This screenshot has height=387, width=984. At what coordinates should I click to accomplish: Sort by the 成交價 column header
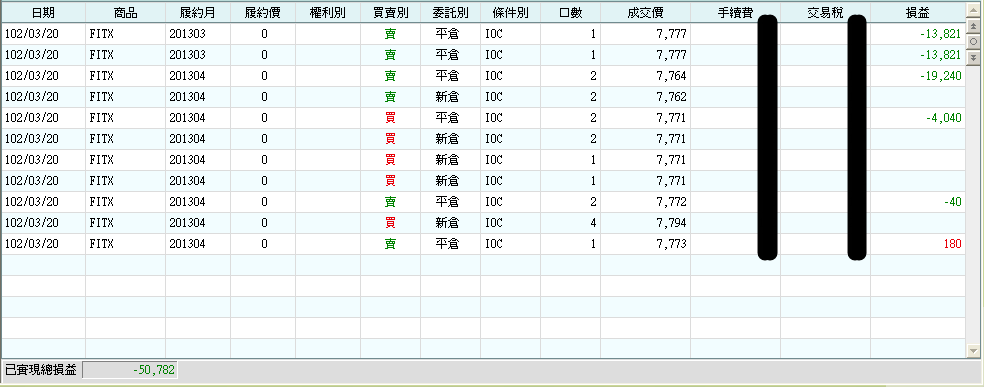point(645,13)
